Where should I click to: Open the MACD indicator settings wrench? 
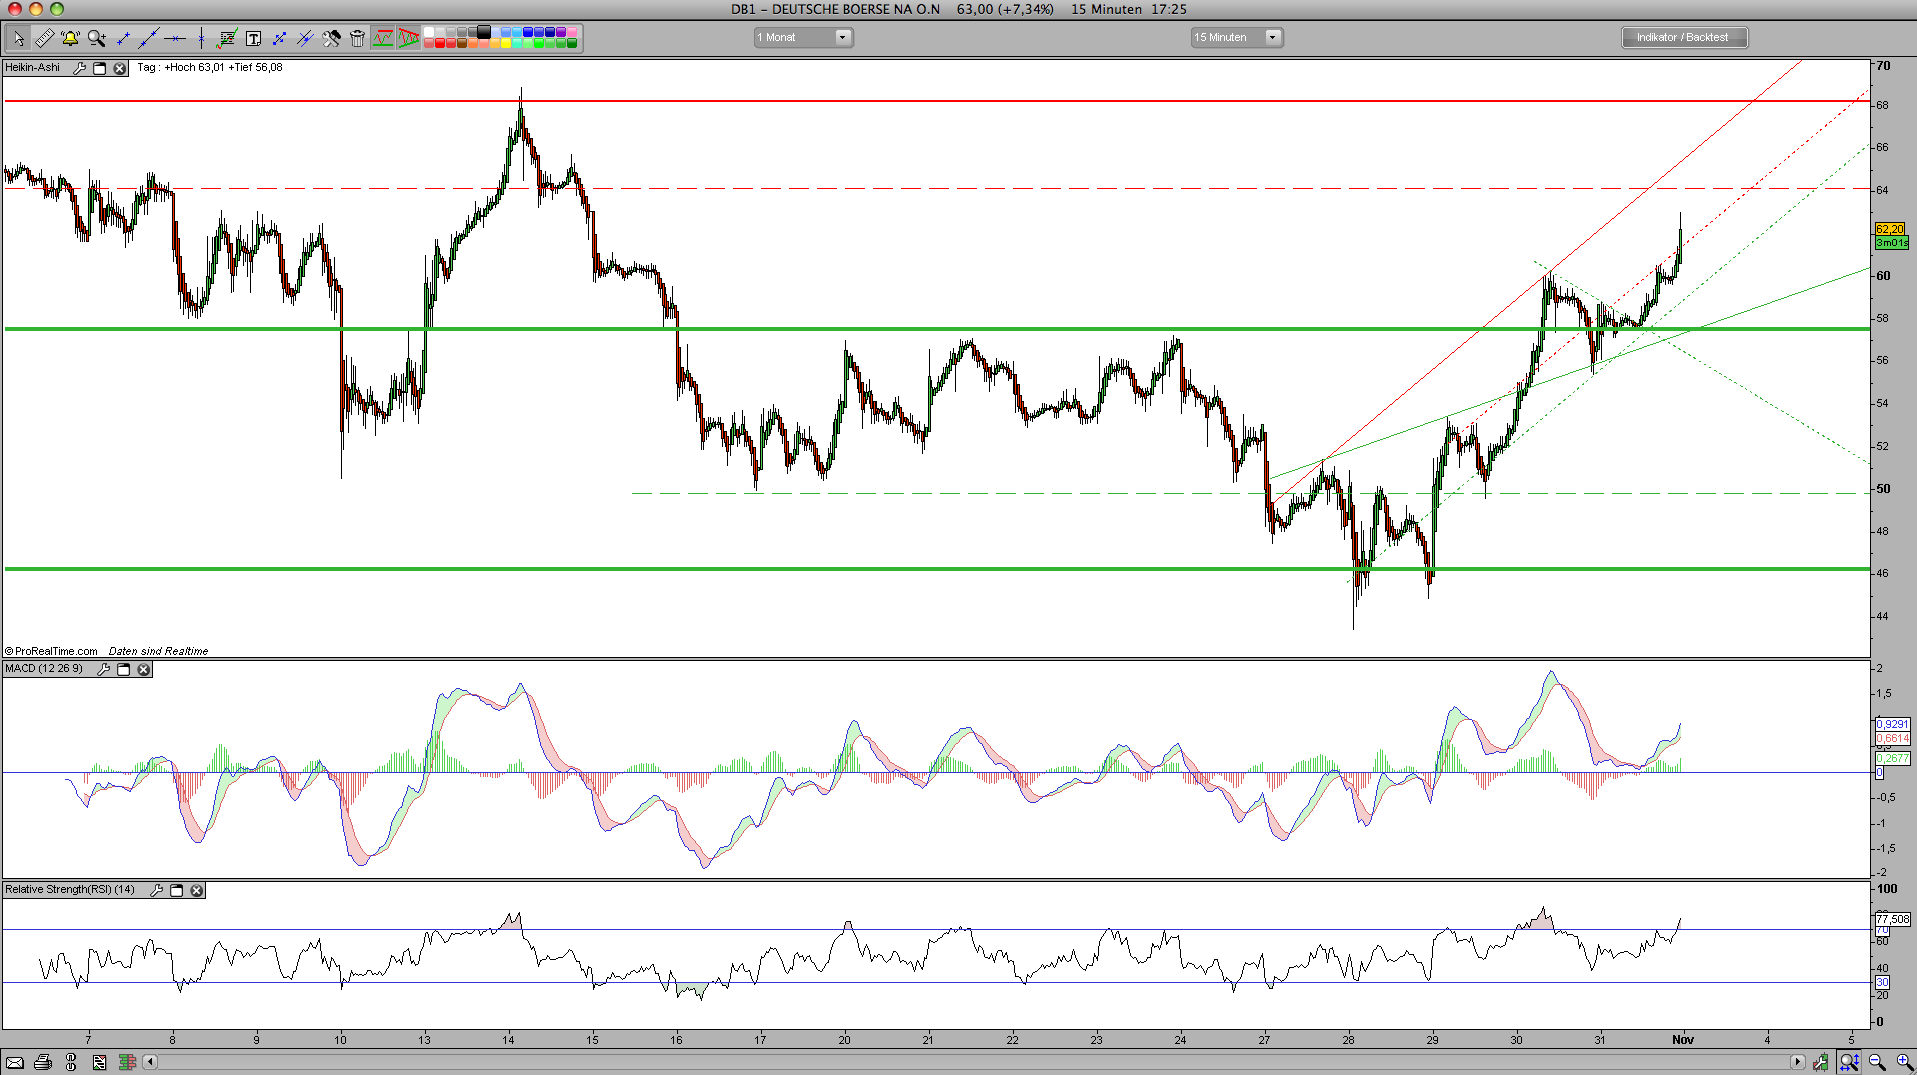[x=104, y=669]
